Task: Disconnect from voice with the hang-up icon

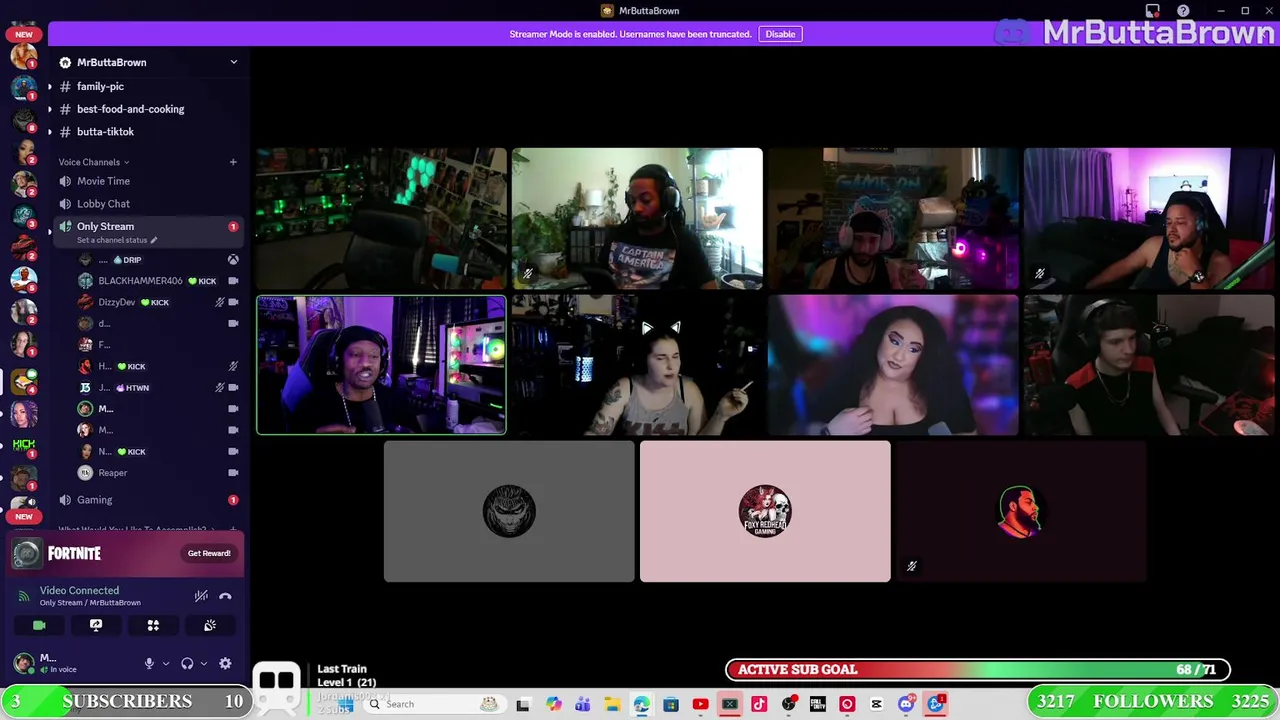Action: coord(225,596)
